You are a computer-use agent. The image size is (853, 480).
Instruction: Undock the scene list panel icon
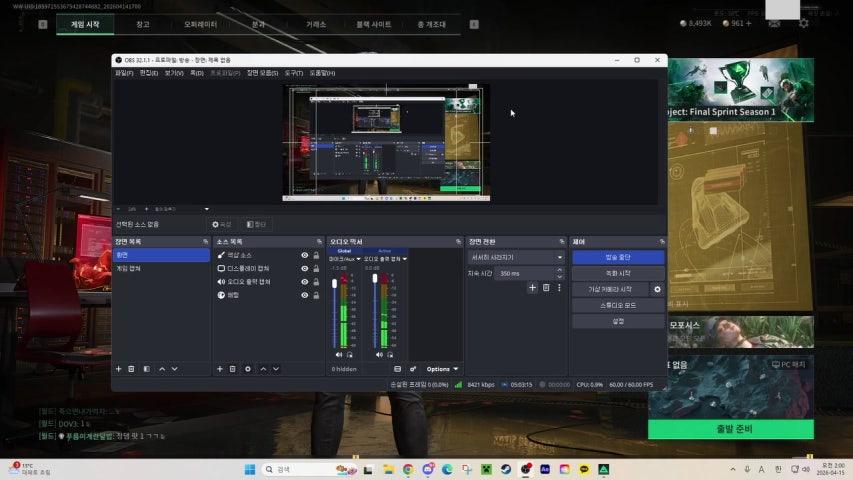click(x=206, y=242)
